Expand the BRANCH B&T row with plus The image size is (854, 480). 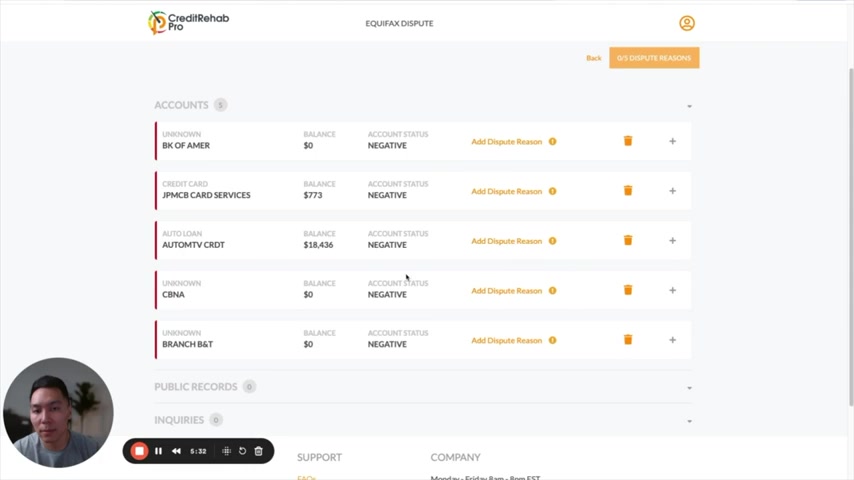673,340
